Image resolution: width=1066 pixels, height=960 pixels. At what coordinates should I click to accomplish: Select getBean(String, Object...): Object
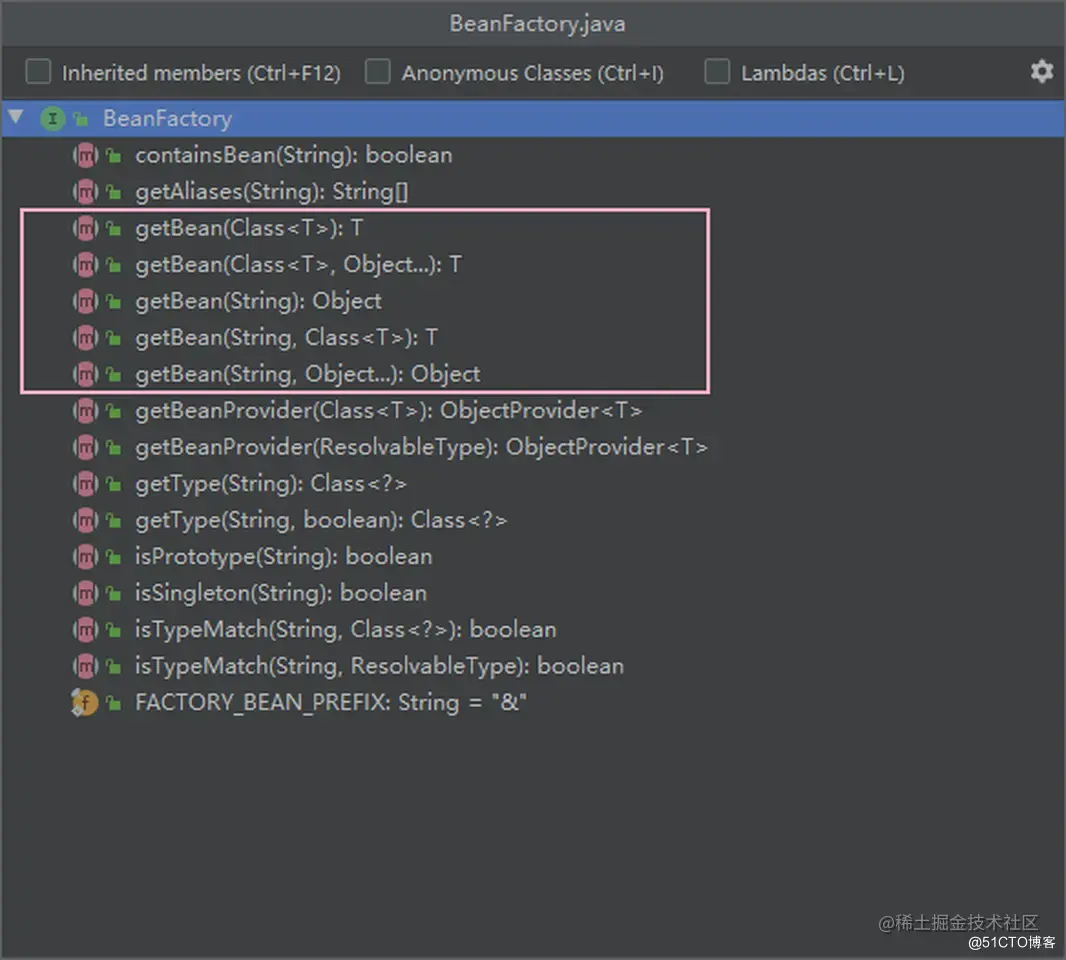point(307,374)
